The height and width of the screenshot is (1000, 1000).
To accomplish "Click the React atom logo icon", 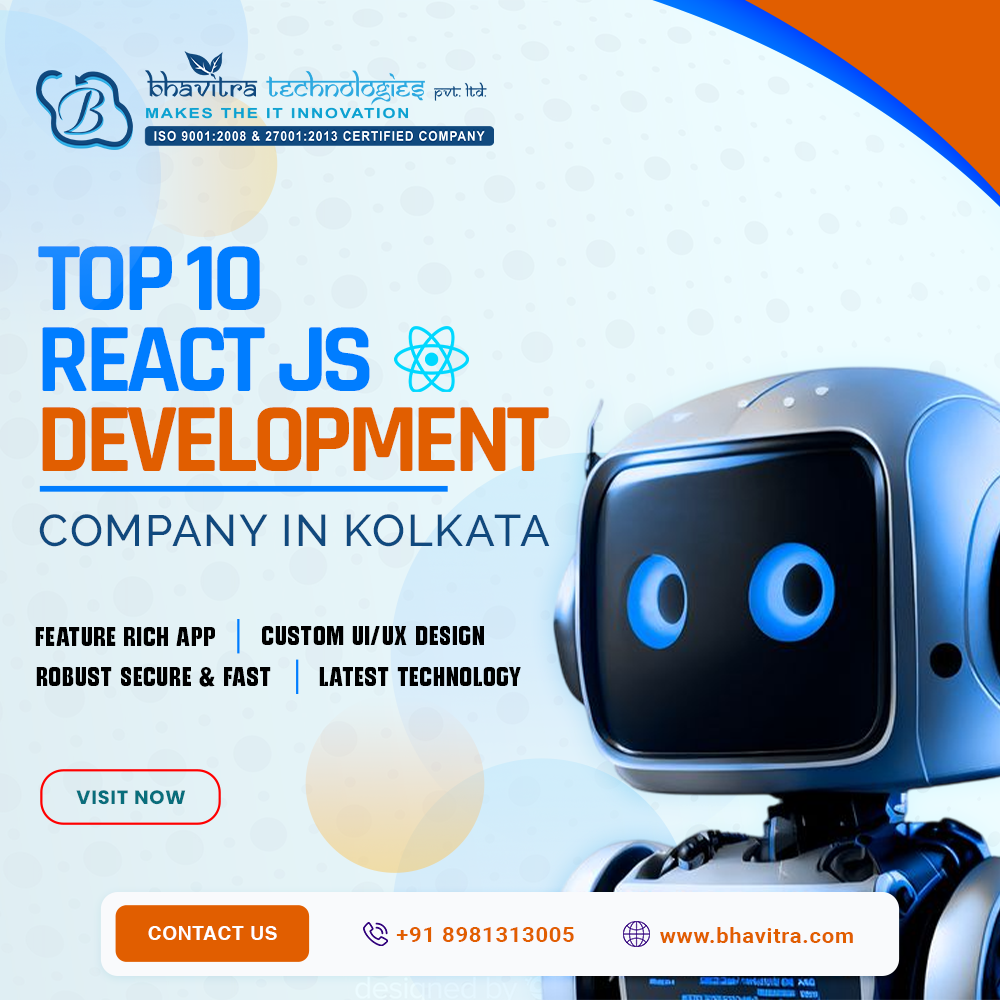I will click(431, 359).
